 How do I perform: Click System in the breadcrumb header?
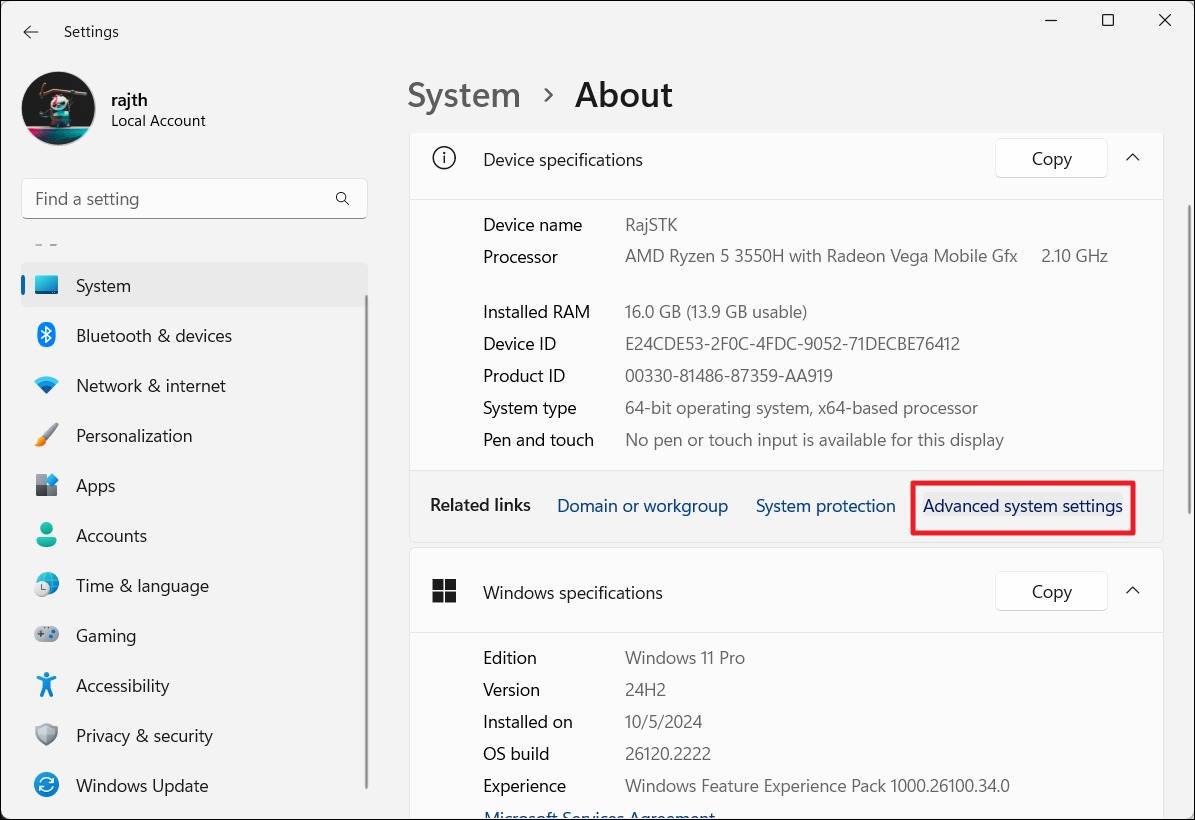pos(464,96)
